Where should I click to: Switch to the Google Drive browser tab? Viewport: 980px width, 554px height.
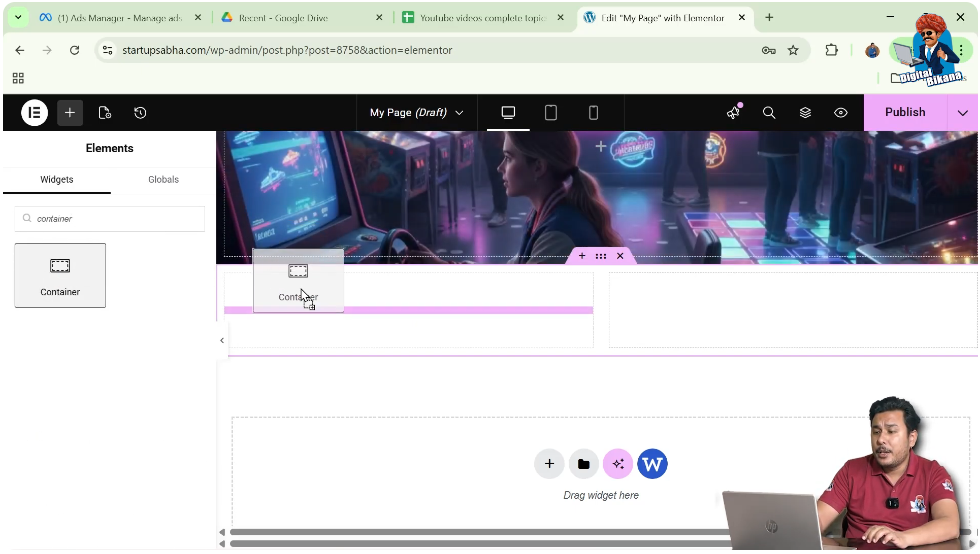coord(300,18)
